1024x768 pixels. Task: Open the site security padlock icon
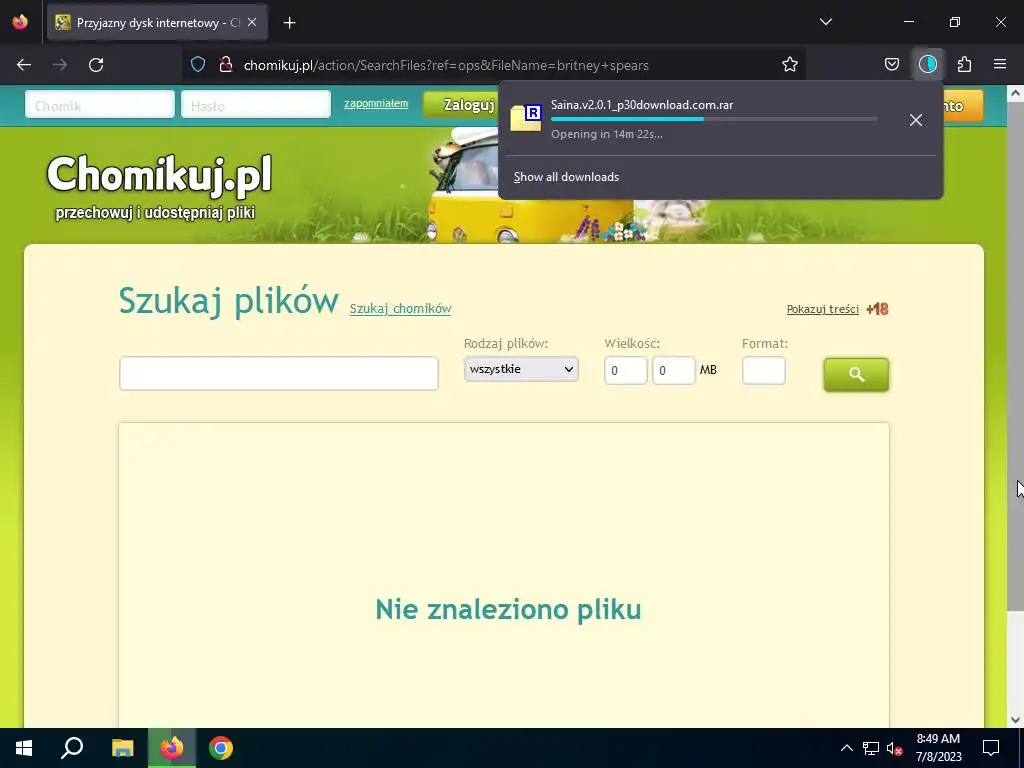coord(225,65)
